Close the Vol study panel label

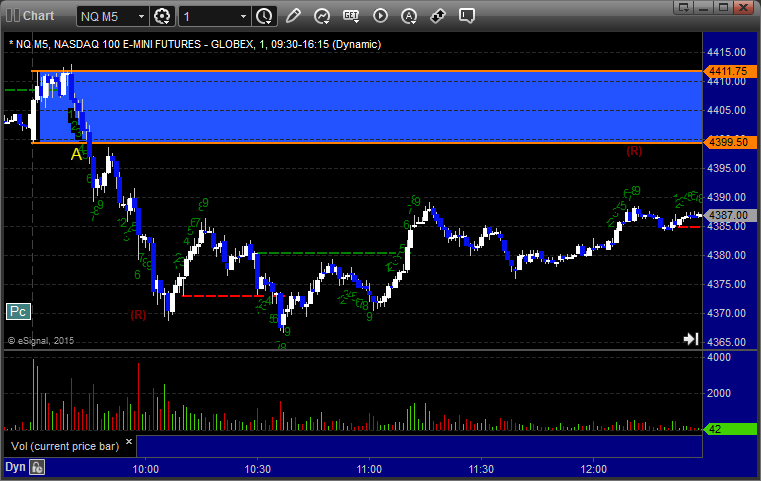pyautogui.click(x=129, y=442)
